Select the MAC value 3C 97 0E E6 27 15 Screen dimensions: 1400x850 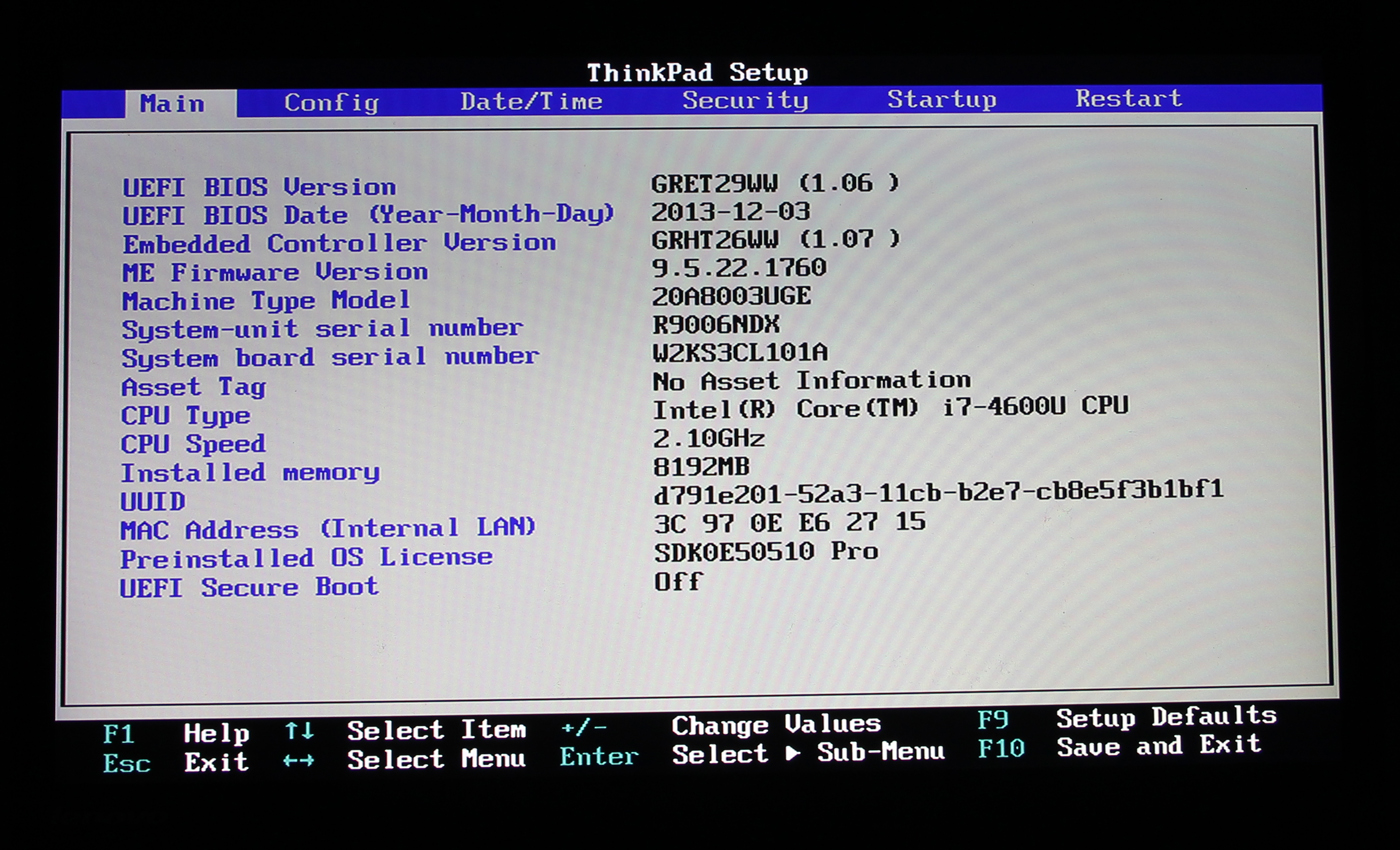pos(789,522)
